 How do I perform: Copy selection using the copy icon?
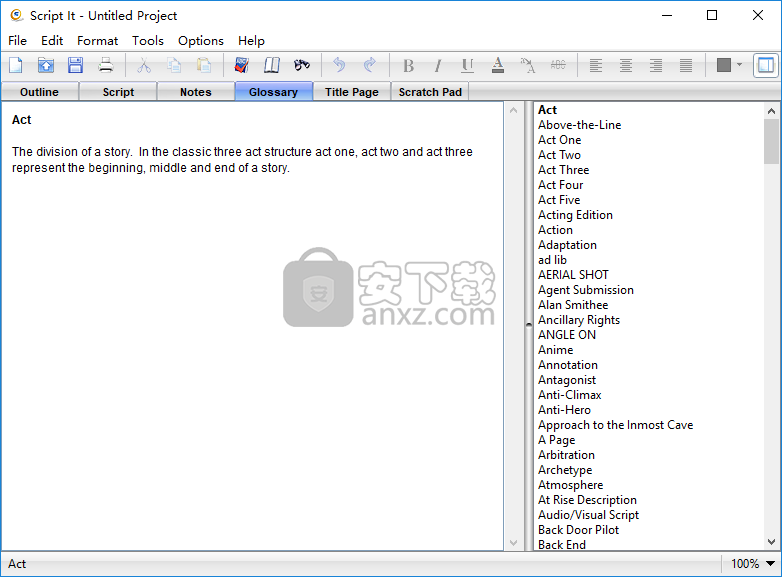pyautogui.click(x=174, y=65)
